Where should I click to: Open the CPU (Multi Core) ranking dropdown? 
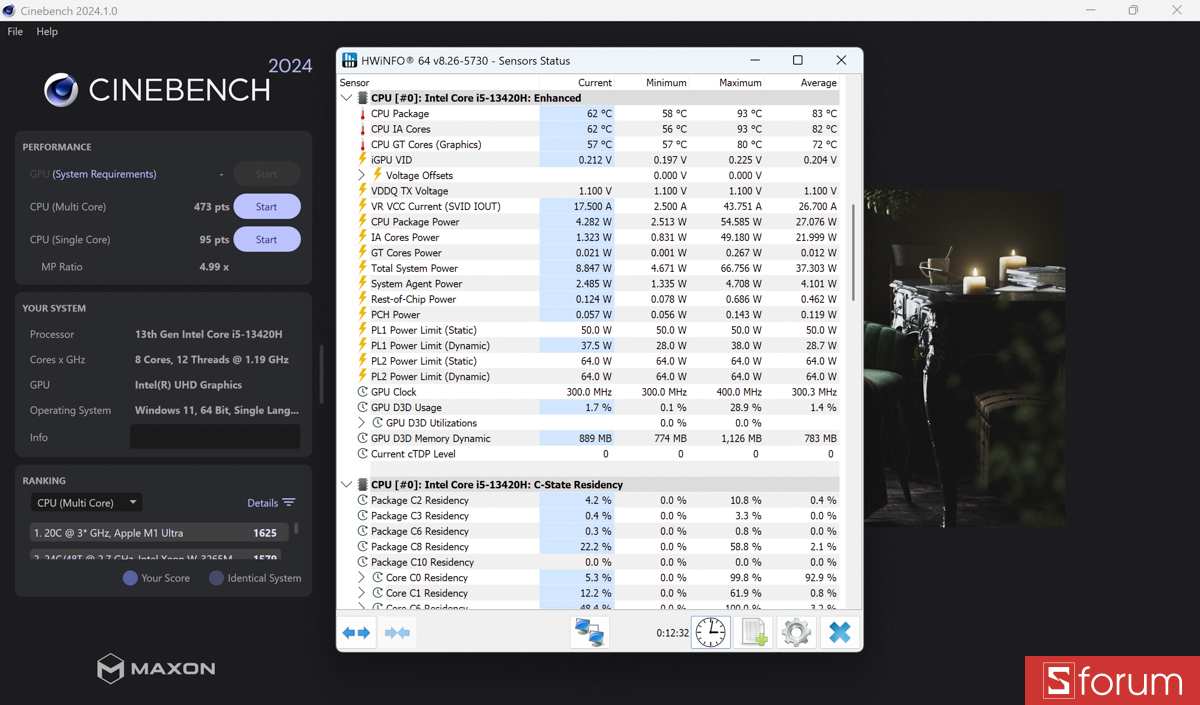click(85, 502)
